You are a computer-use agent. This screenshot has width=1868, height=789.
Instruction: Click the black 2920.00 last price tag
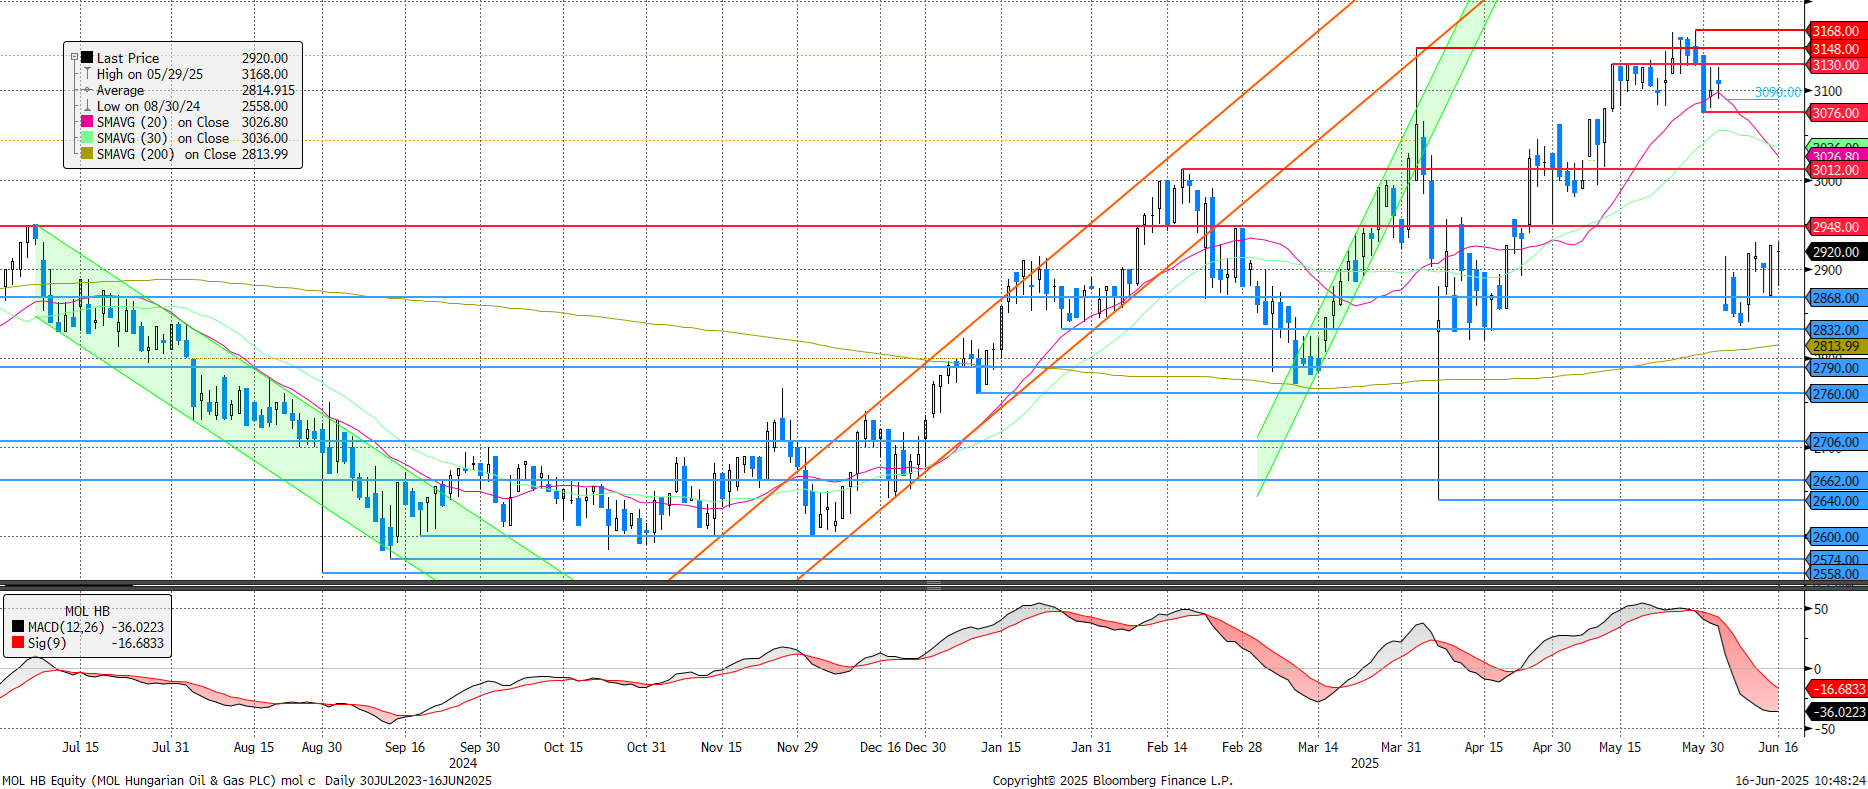coord(1837,252)
